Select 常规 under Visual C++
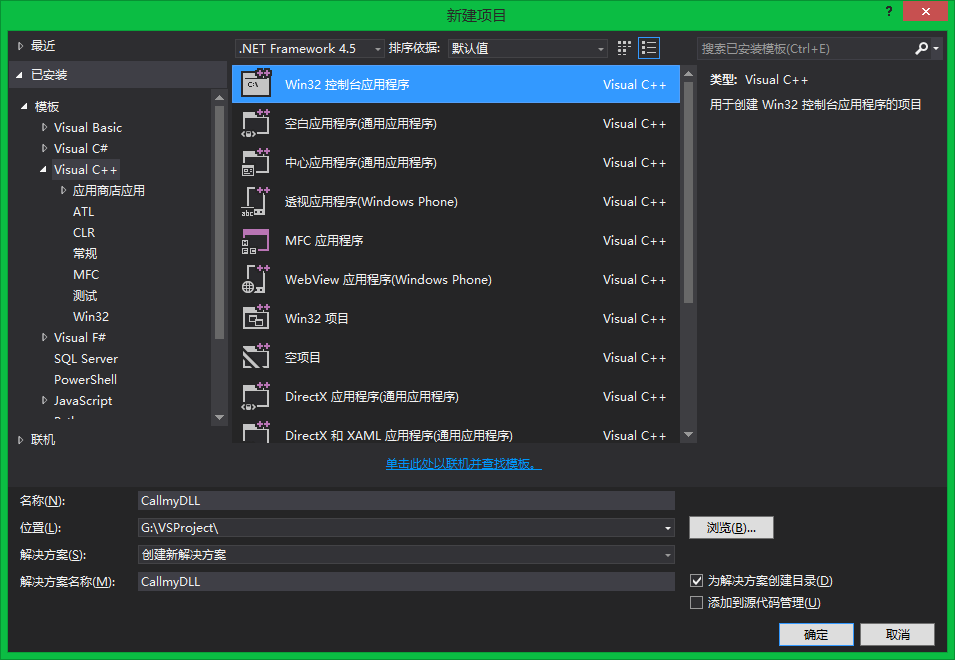Viewport: 955px width, 660px height. point(85,253)
